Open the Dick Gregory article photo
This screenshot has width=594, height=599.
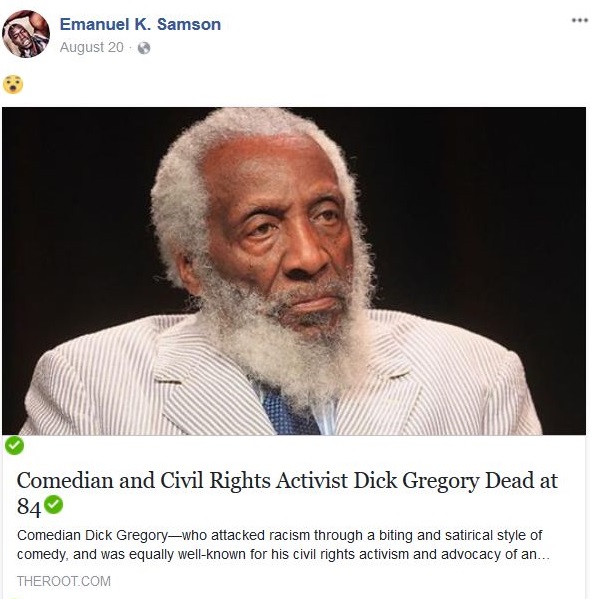click(294, 271)
